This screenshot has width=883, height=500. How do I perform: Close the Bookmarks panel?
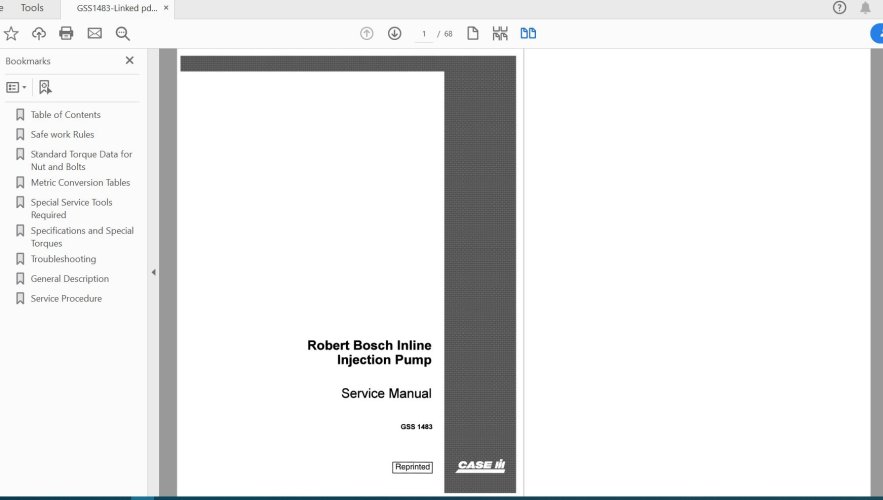[x=130, y=60]
